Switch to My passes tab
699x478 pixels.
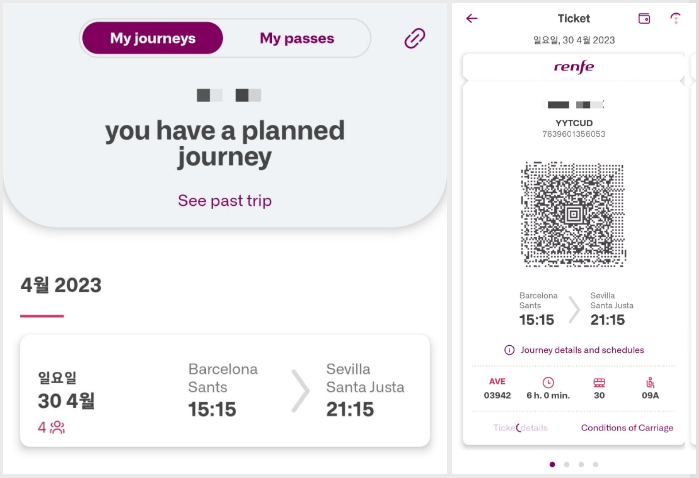click(x=297, y=38)
